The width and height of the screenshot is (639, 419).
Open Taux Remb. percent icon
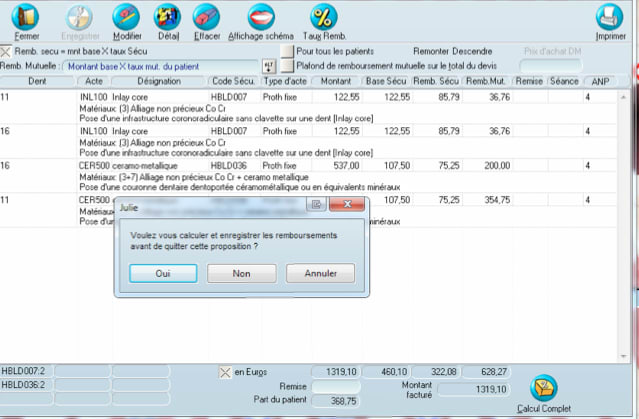[323, 17]
